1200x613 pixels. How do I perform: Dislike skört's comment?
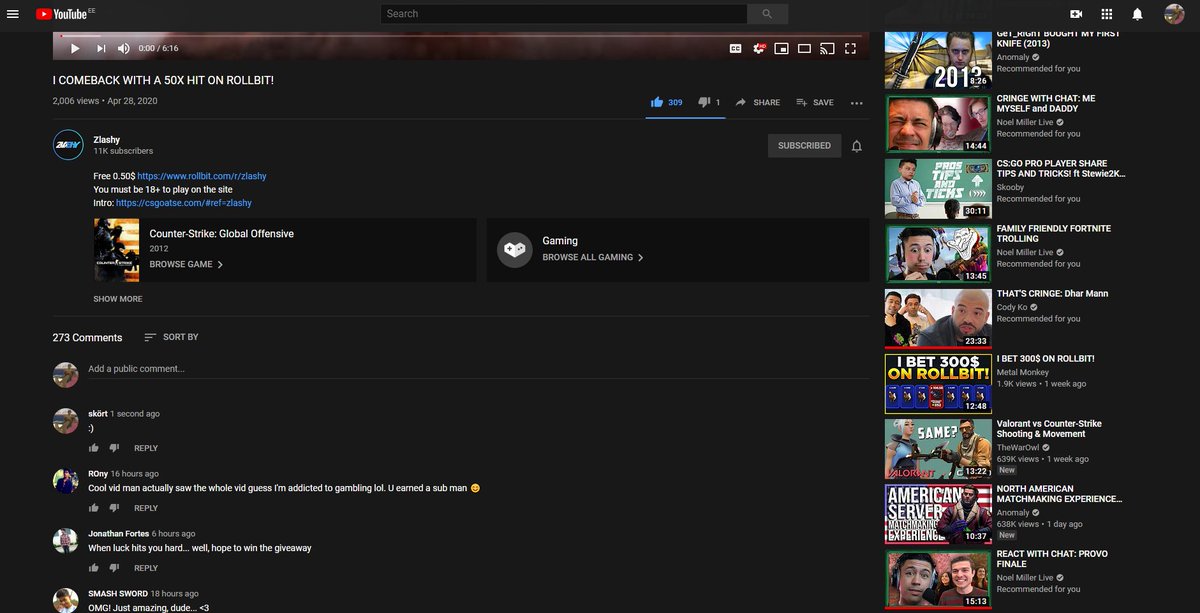[114, 448]
